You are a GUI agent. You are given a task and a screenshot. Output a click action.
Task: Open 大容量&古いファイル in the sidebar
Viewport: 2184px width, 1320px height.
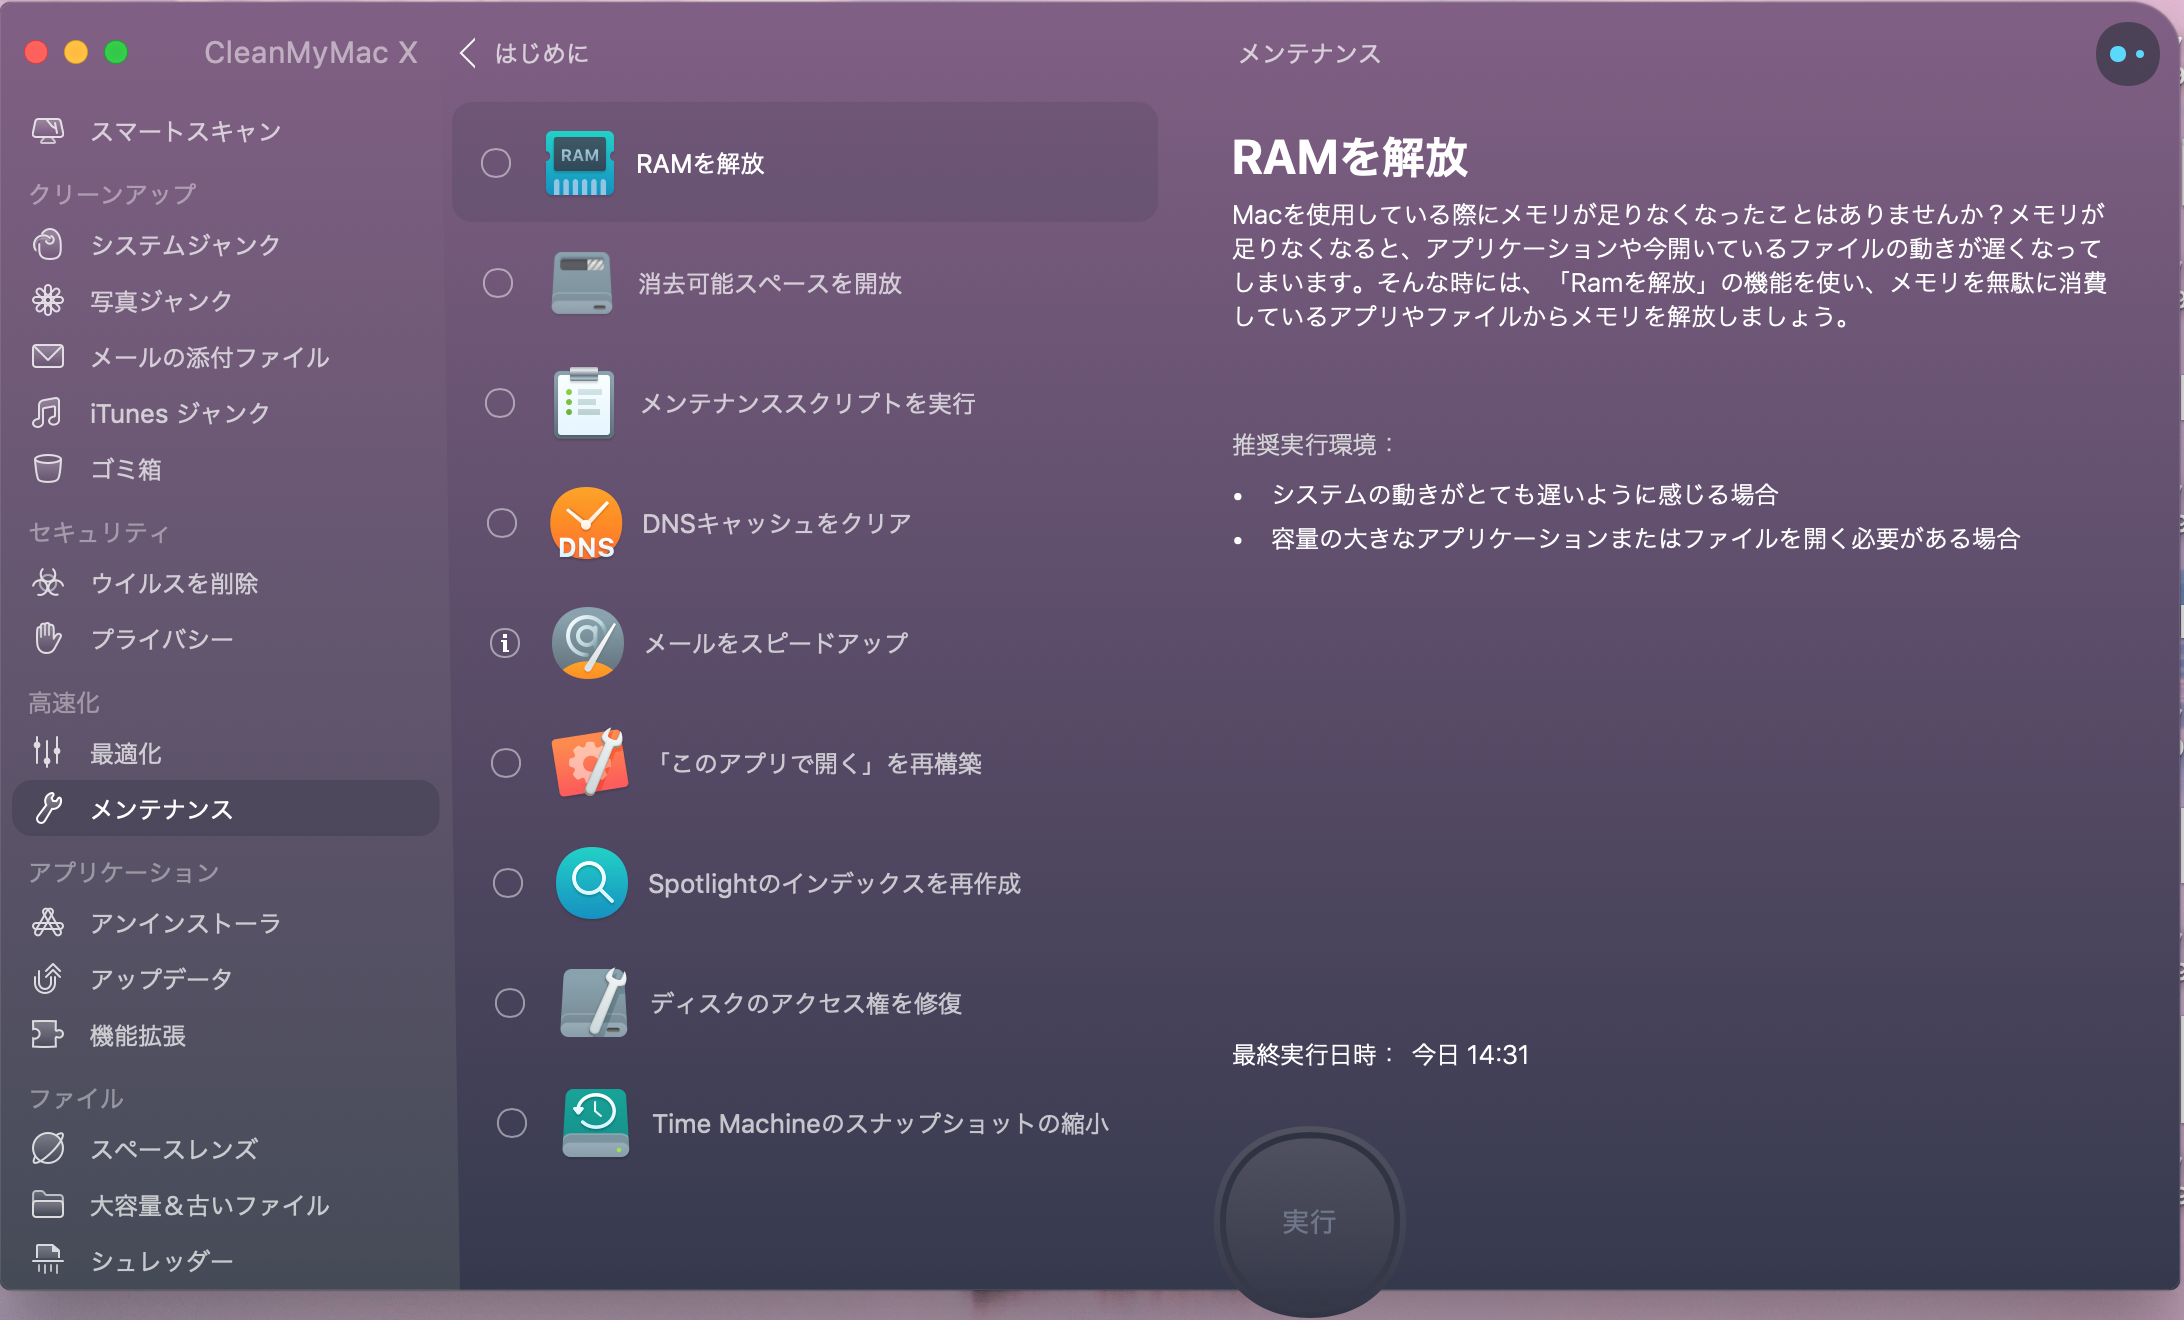click(226, 1204)
